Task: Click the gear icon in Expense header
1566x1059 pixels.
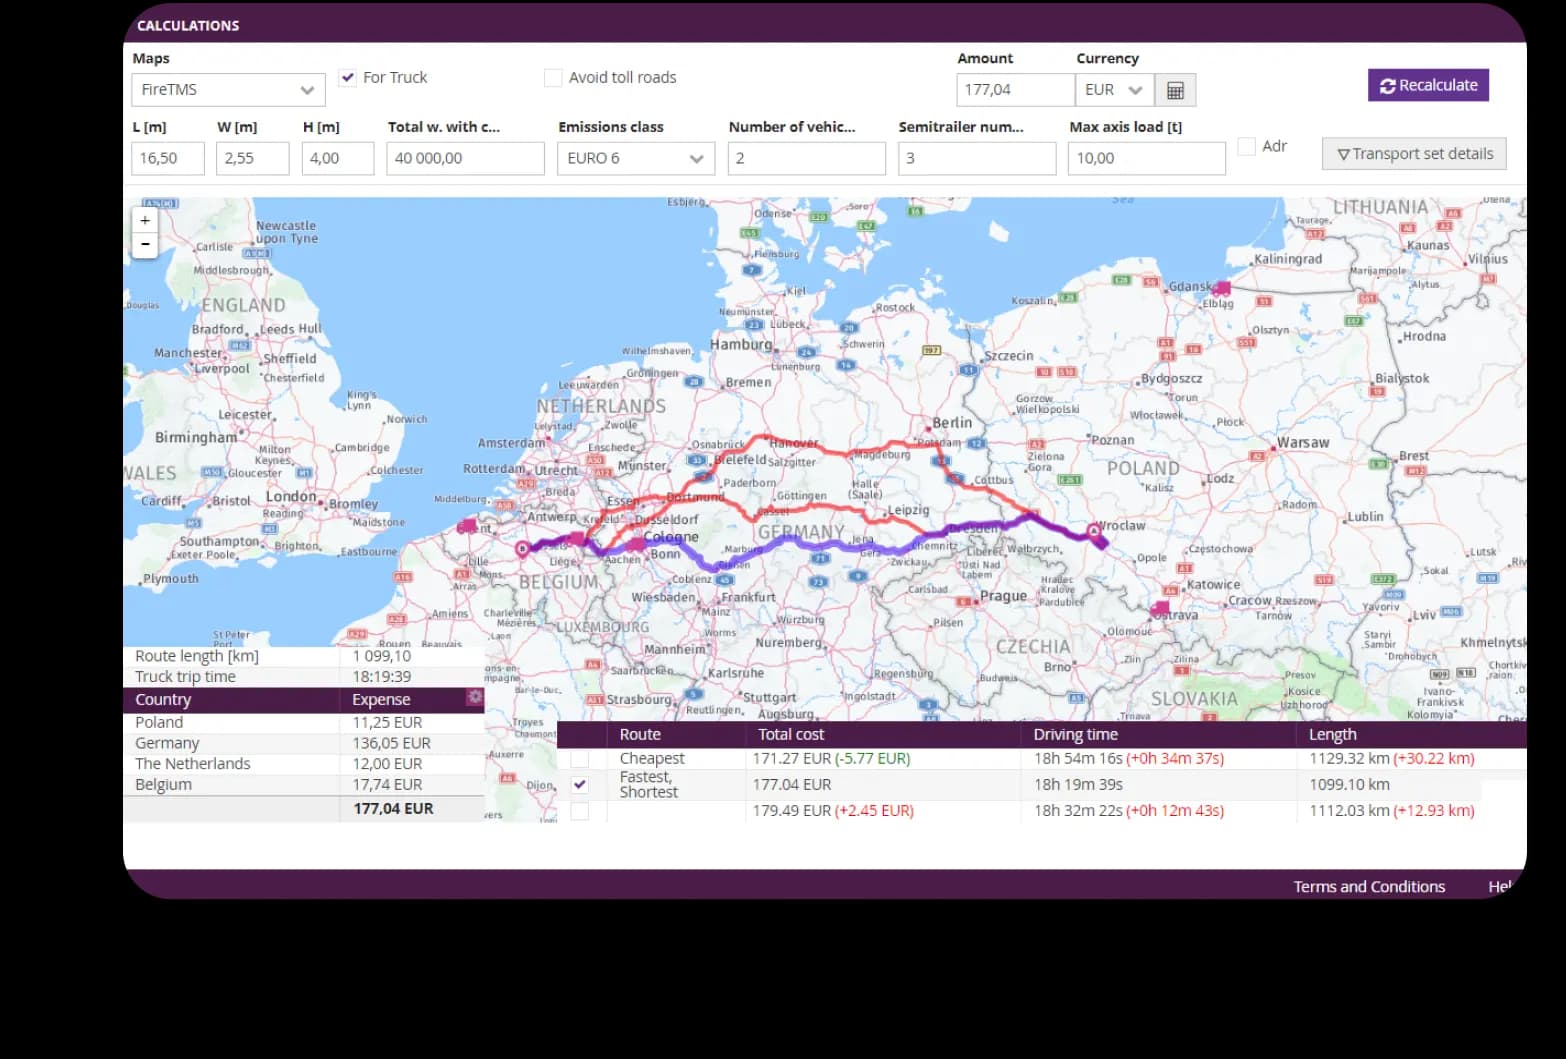Action: click(x=475, y=698)
